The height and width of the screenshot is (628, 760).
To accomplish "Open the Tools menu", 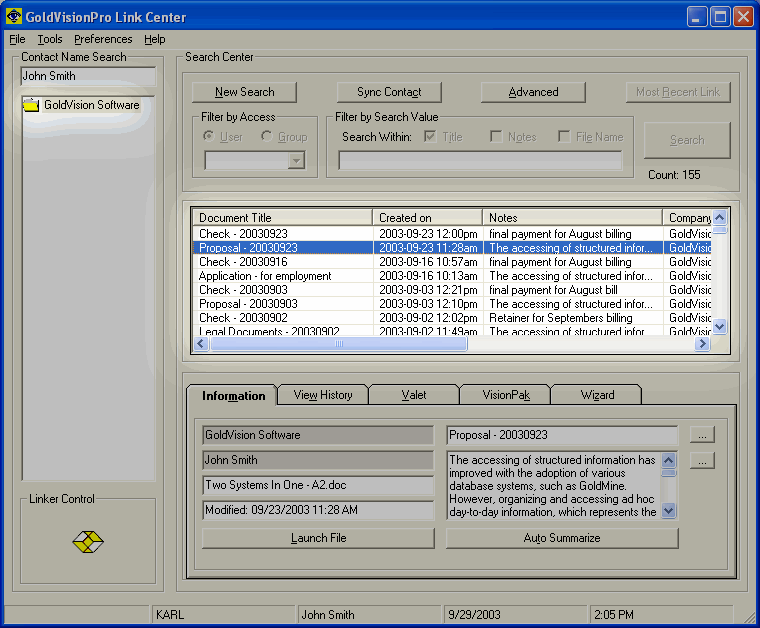I will pos(50,39).
